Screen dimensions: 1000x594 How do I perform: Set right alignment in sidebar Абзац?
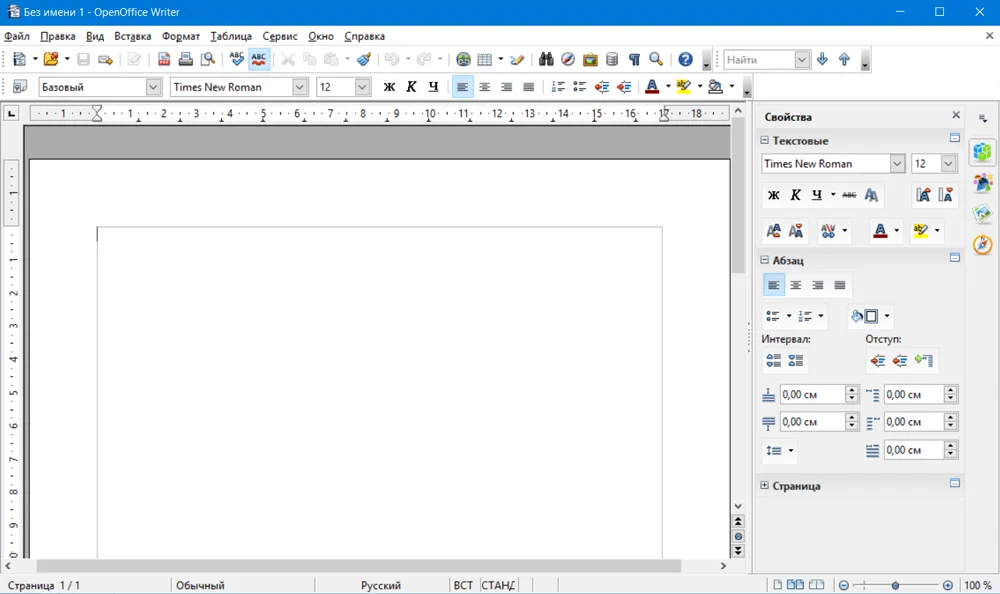coord(818,285)
